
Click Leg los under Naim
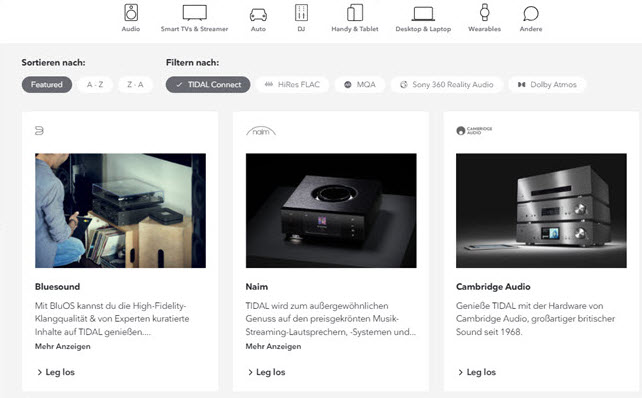pyautogui.click(x=267, y=372)
